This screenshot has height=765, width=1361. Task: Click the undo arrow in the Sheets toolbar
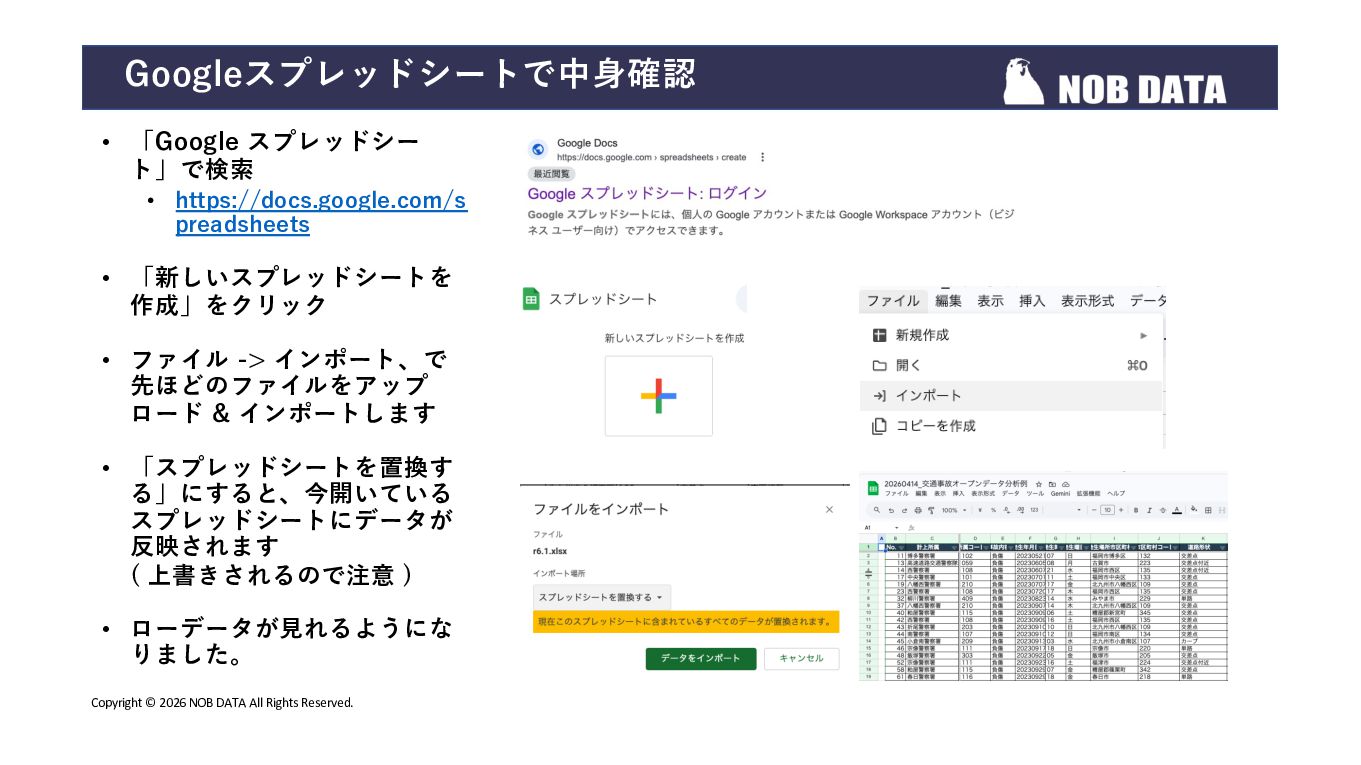point(891,510)
